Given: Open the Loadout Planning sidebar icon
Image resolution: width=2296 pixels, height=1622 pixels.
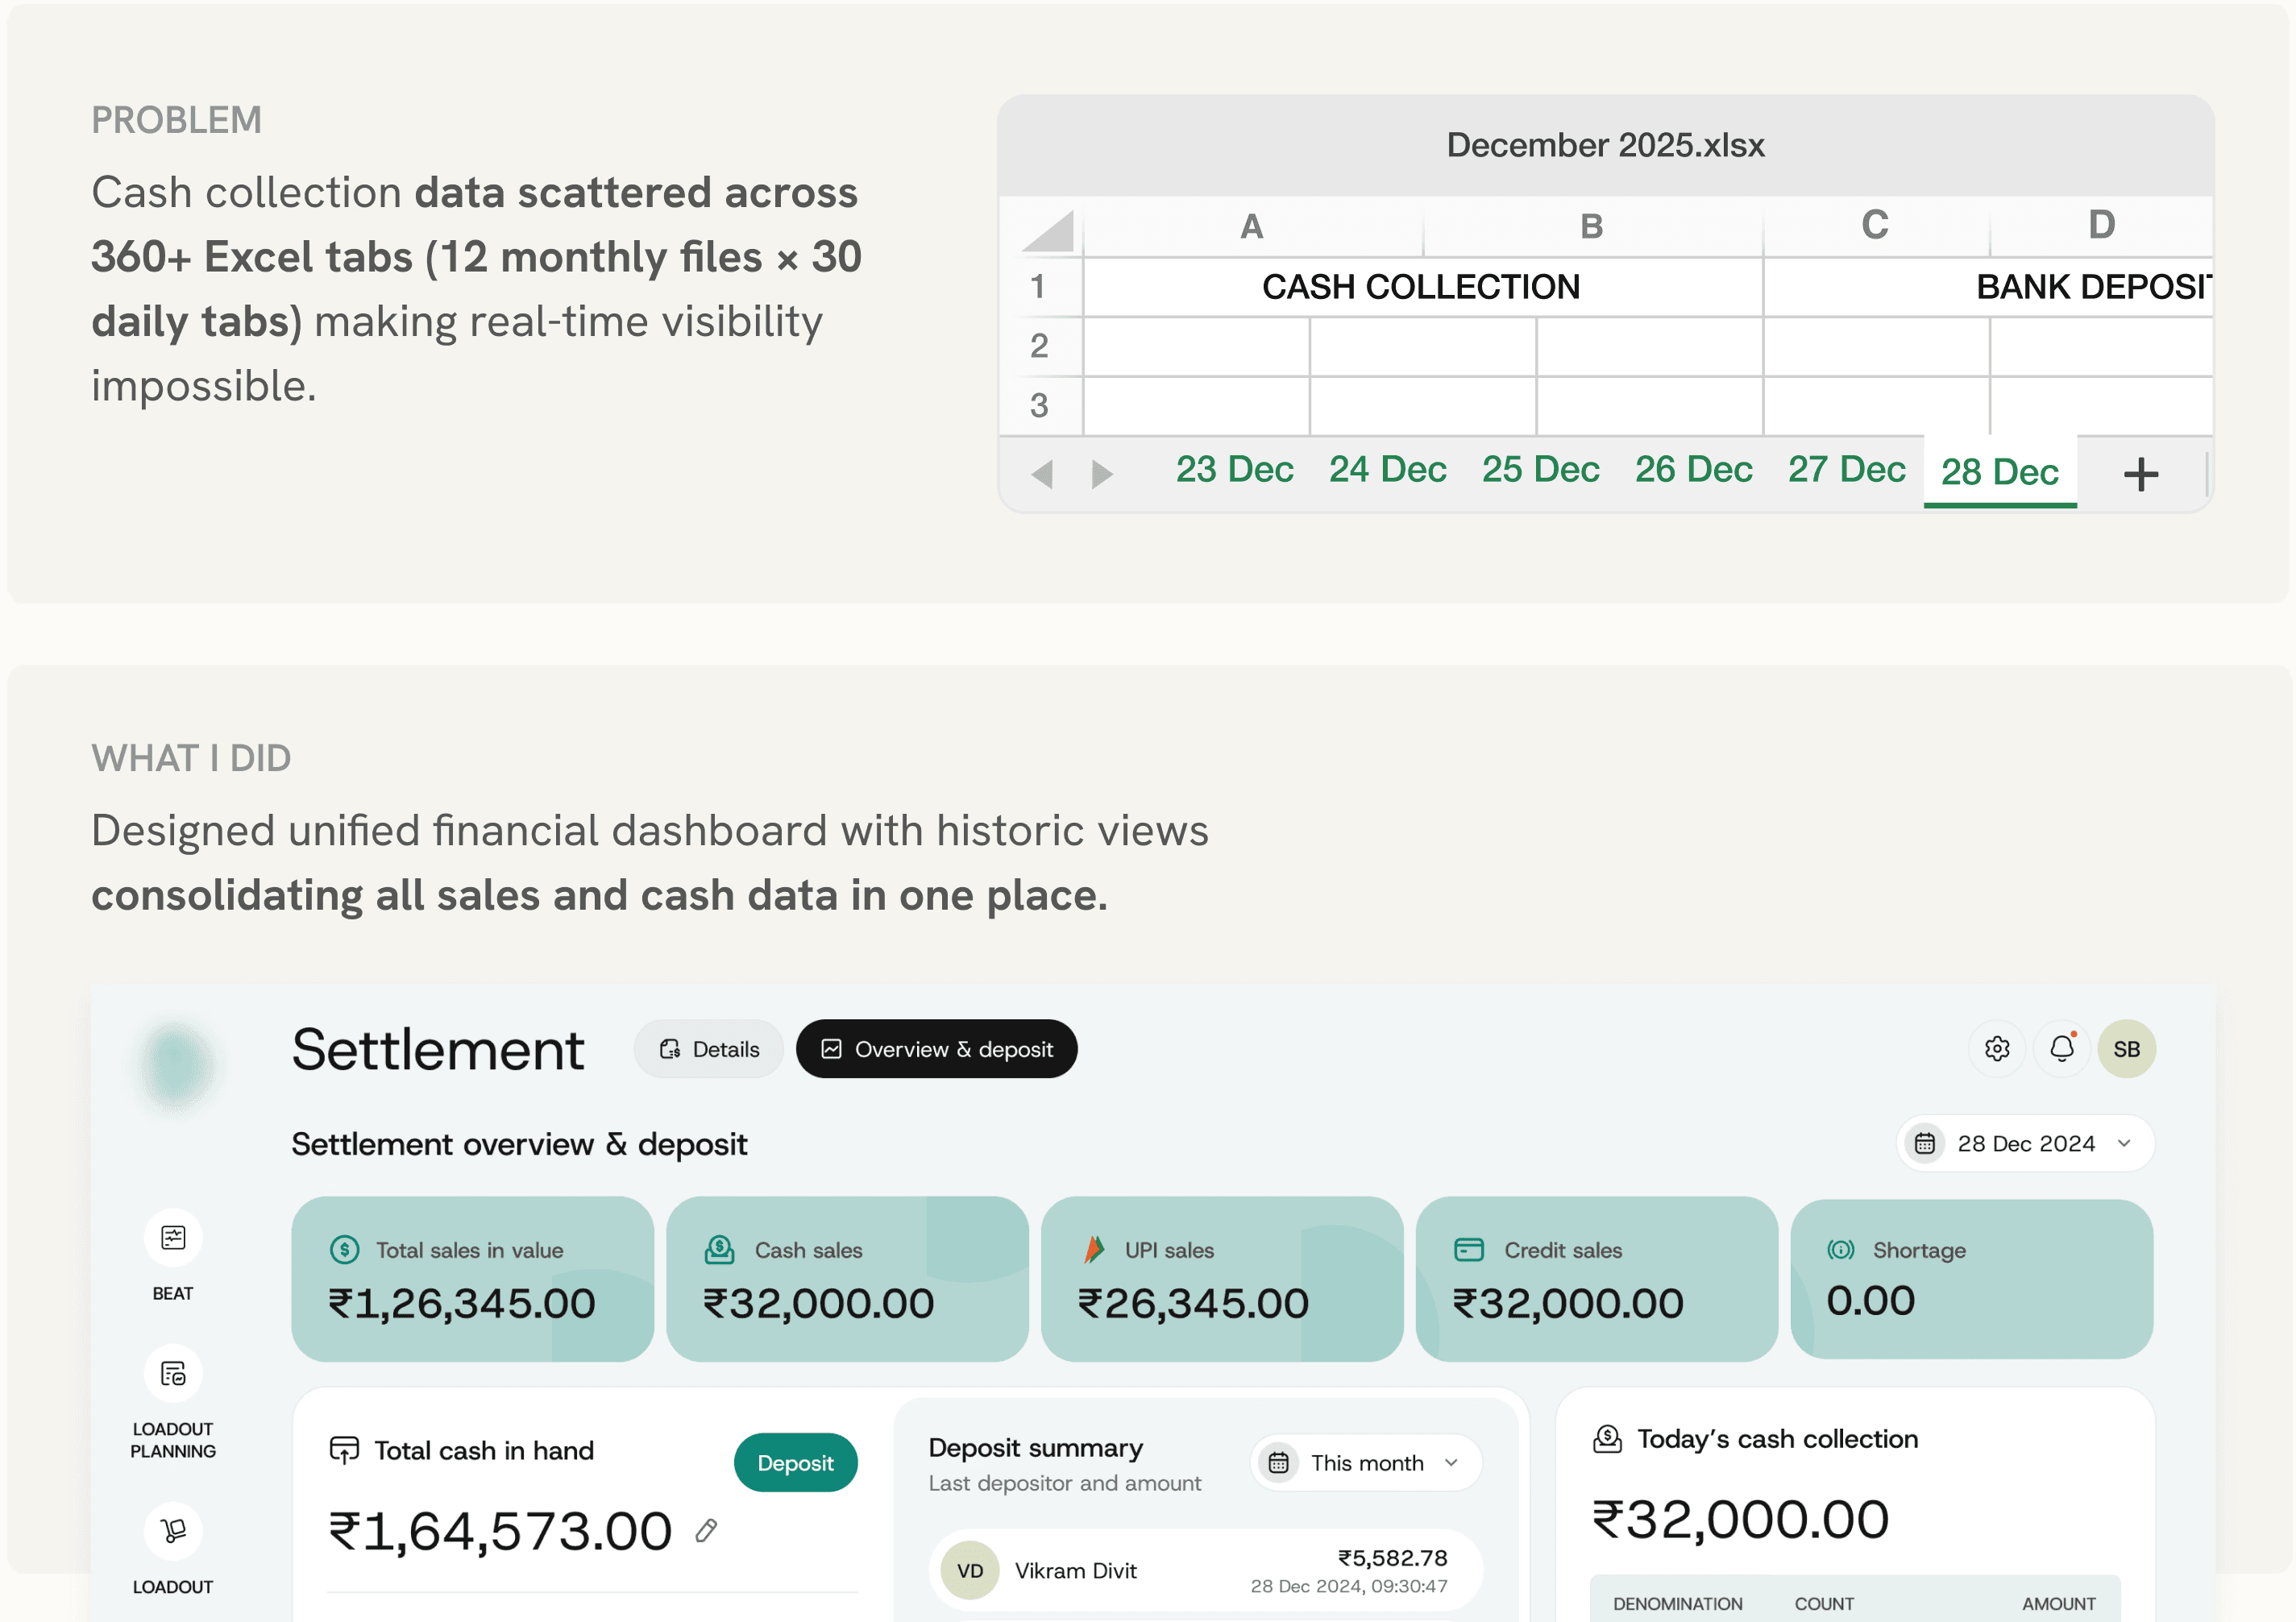Looking at the screenshot, I should point(173,1374).
